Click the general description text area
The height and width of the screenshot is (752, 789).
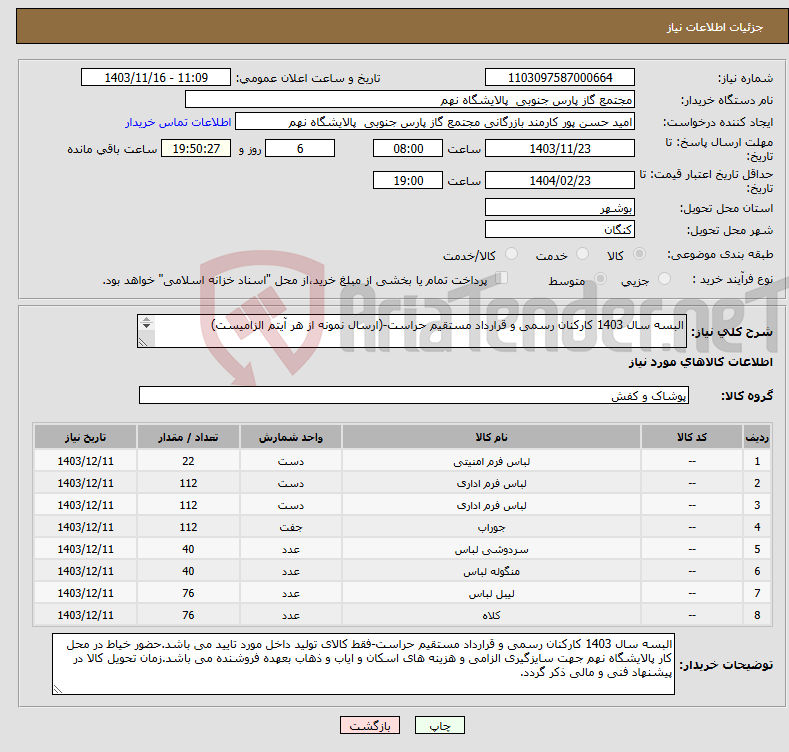412,331
